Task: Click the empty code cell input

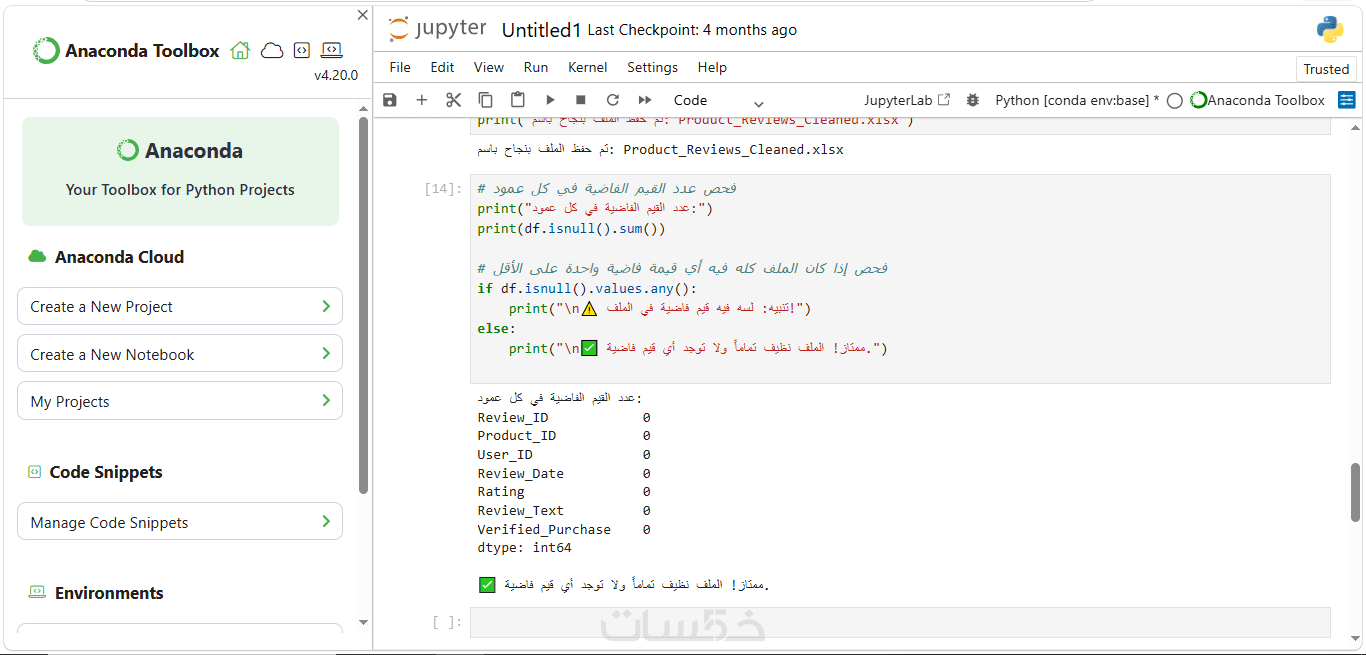Action: 900,622
